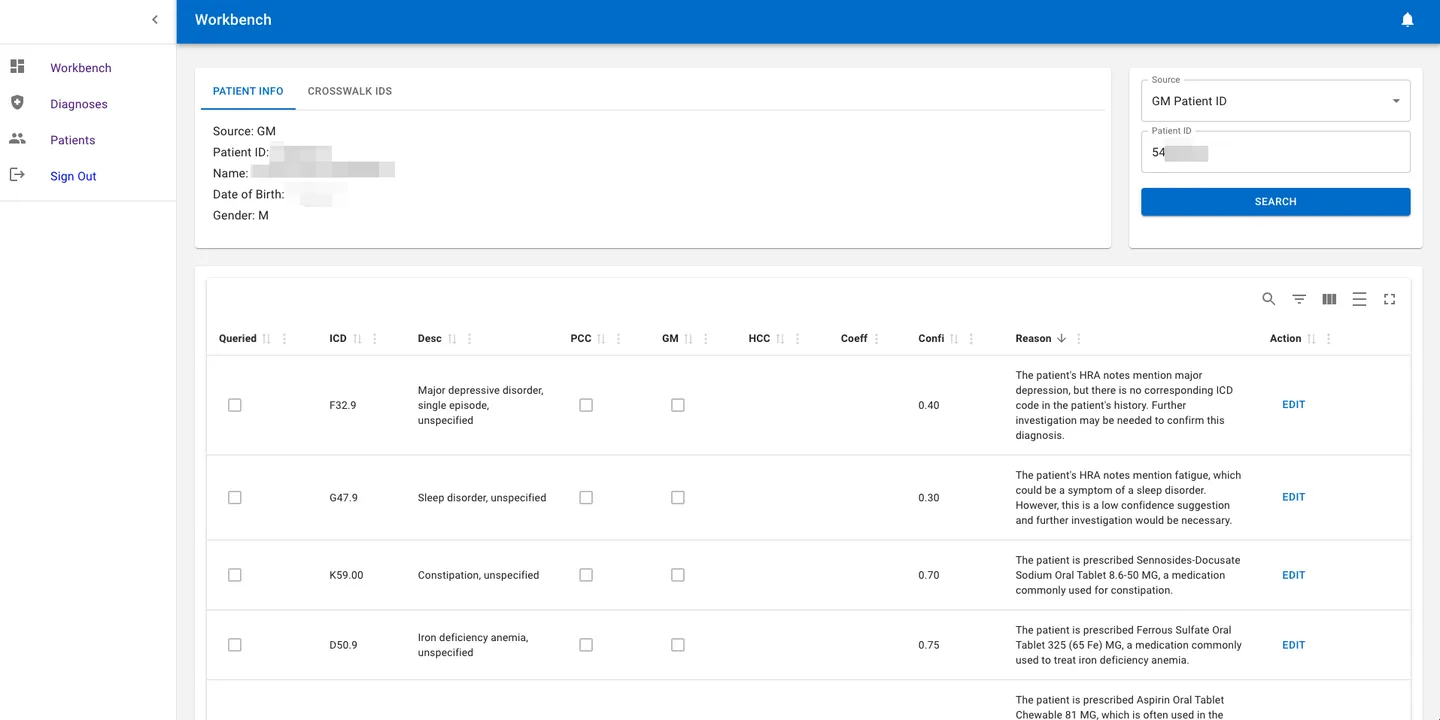Click the notification bell icon

(1407, 19)
